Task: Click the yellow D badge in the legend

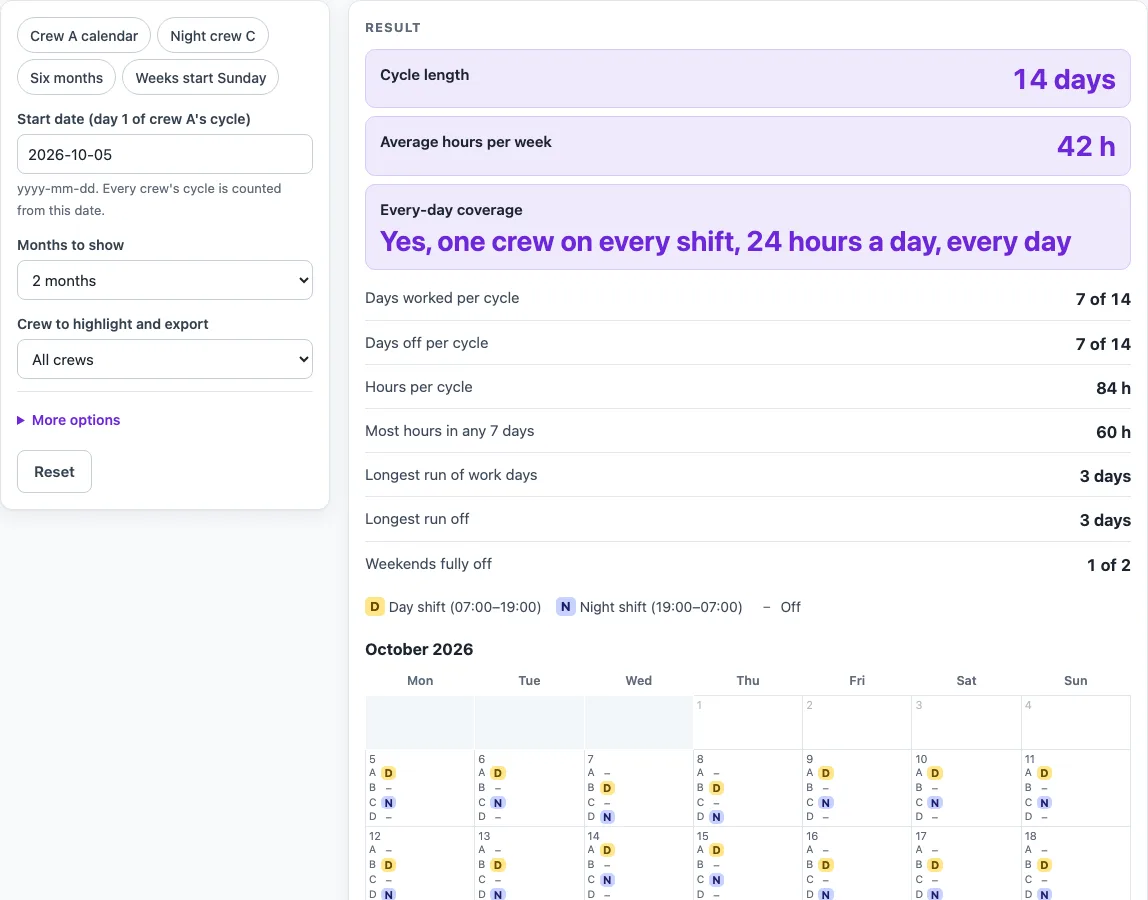Action: [x=374, y=606]
